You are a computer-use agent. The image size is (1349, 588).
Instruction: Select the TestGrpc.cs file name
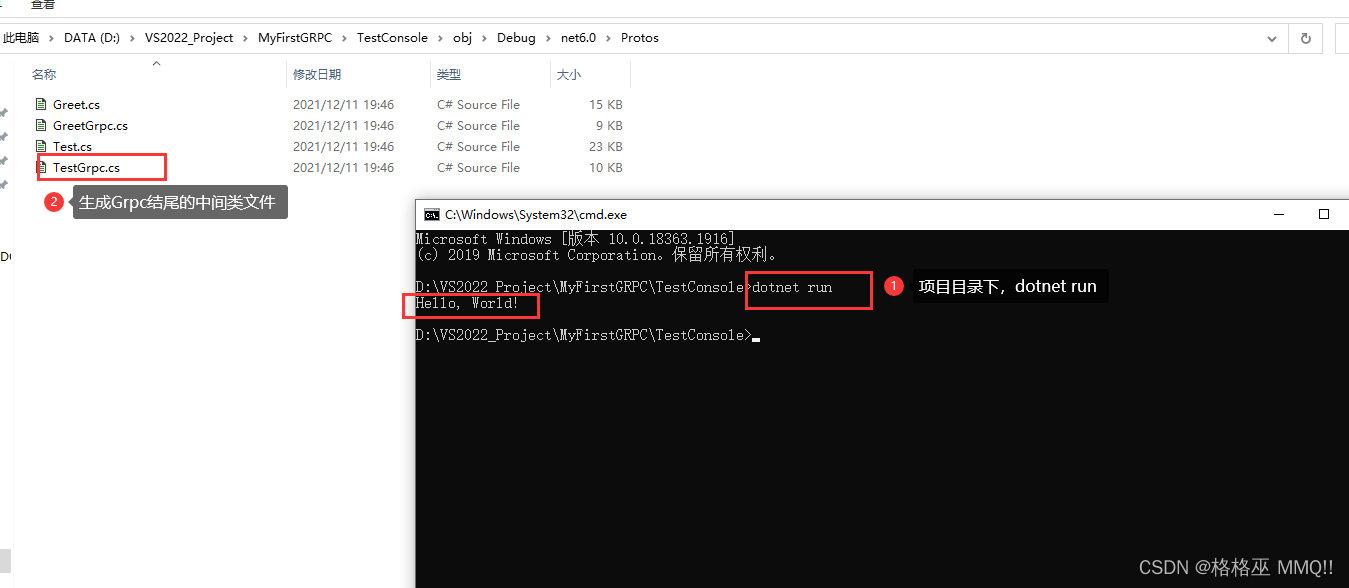pyautogui.click(x=86, y=167)
